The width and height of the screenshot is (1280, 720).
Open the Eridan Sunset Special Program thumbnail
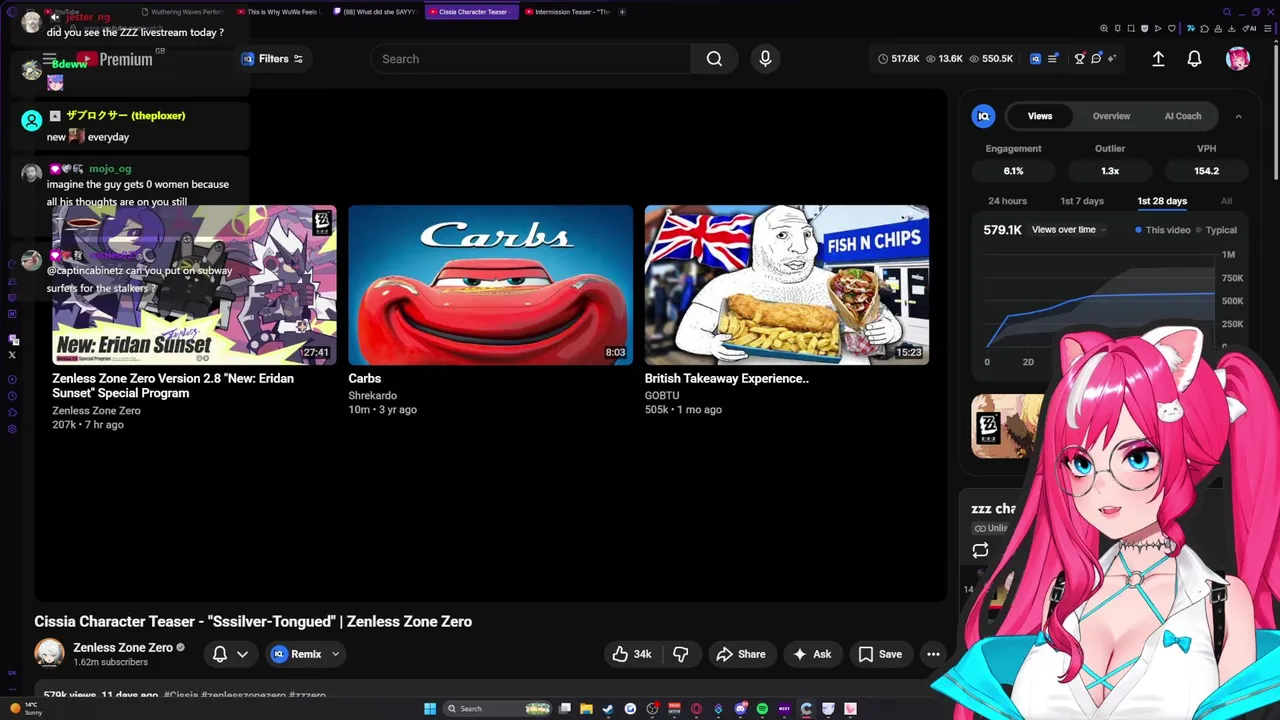point(194,285)
